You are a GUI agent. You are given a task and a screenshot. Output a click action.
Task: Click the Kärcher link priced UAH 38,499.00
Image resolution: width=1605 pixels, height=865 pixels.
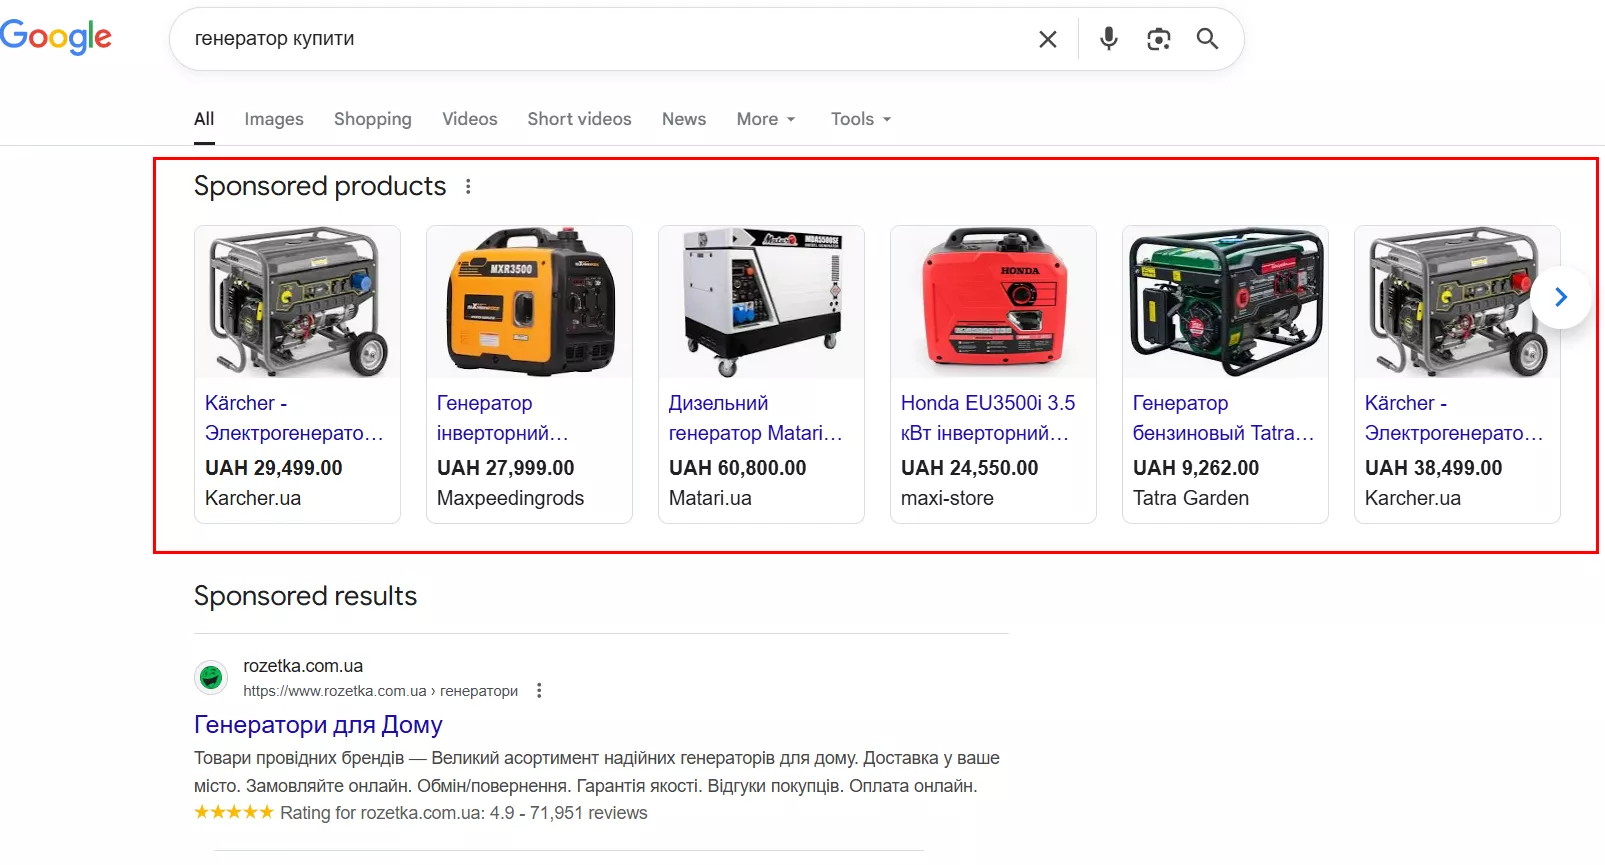click(x=1454, y=418)
